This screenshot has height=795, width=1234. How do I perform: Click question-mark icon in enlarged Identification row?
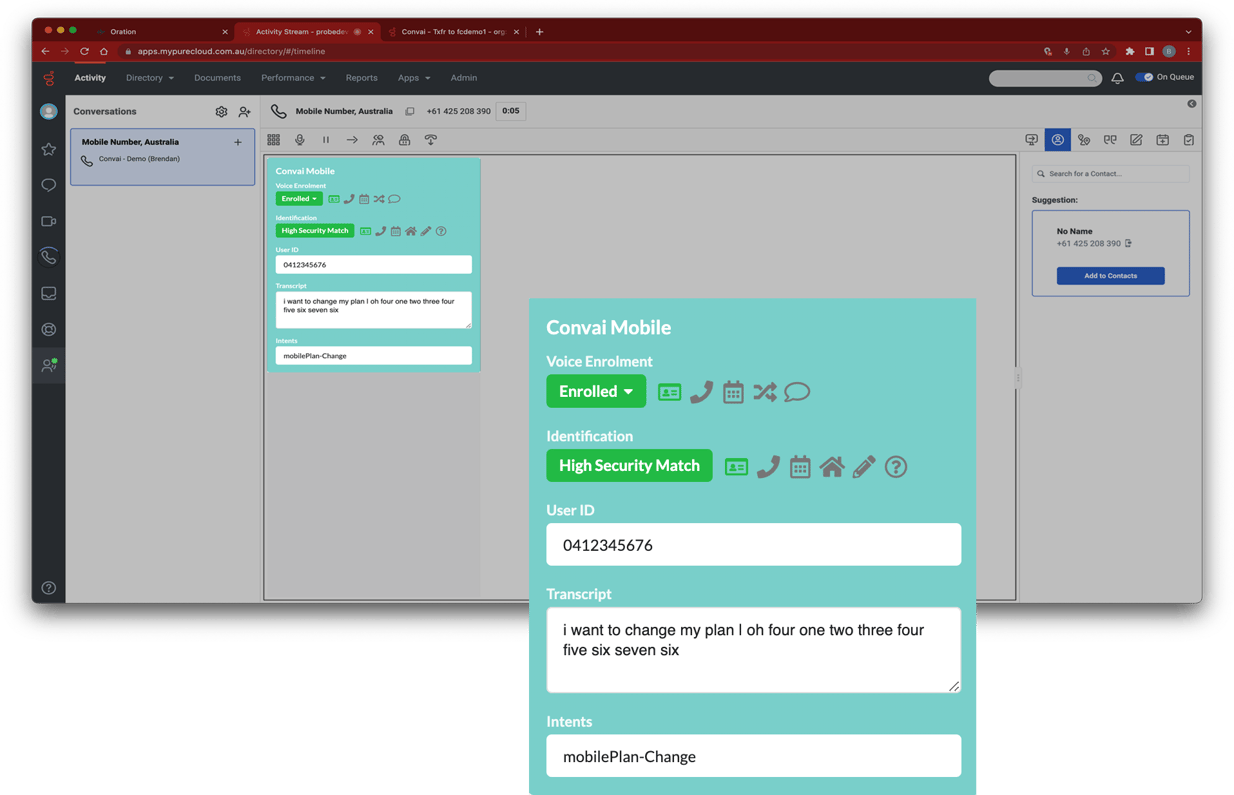click(896, 466)
